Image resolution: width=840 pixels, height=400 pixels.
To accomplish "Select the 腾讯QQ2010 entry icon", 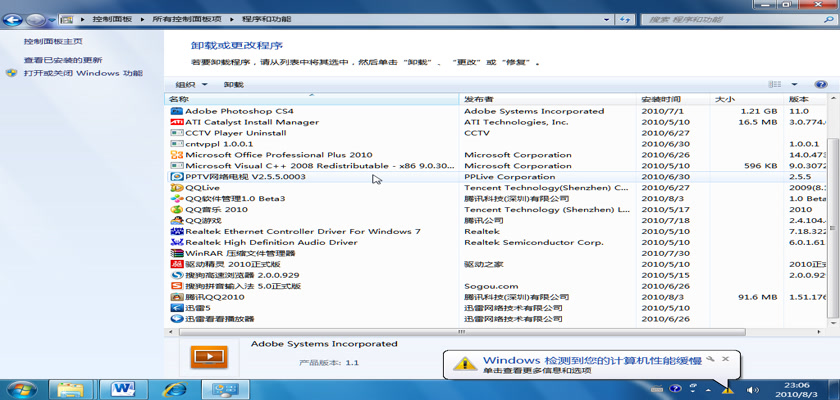I will pyautogui.click(x=177, y=297).
